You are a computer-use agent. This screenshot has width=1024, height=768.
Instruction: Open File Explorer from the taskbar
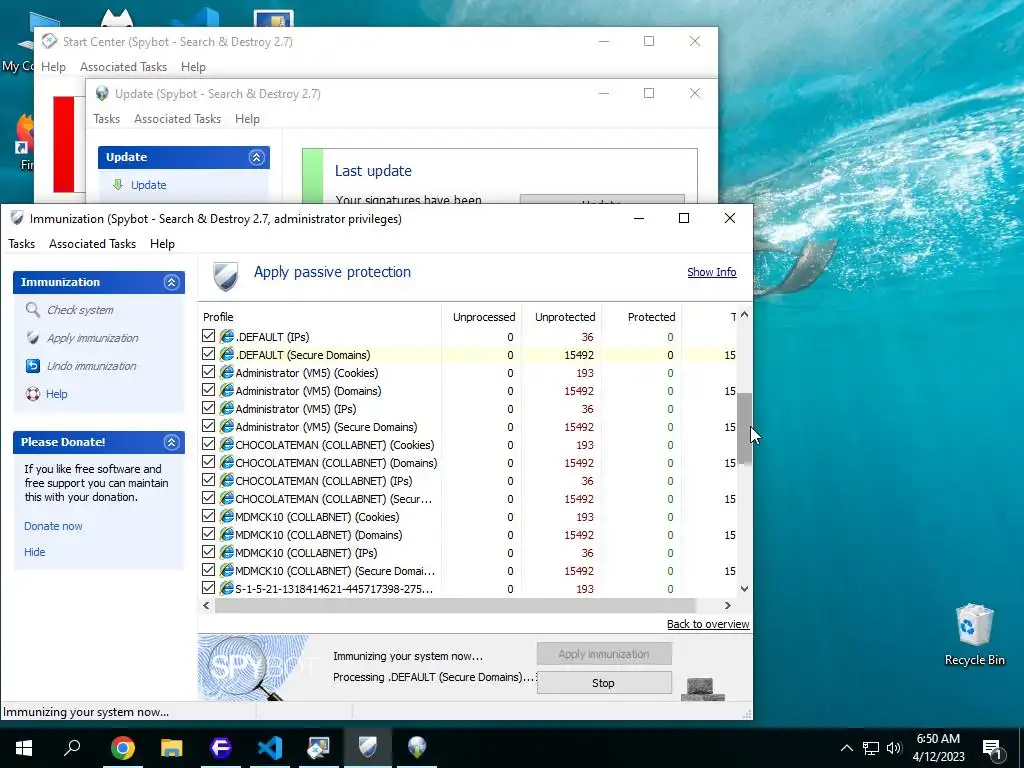coord(172,747)
